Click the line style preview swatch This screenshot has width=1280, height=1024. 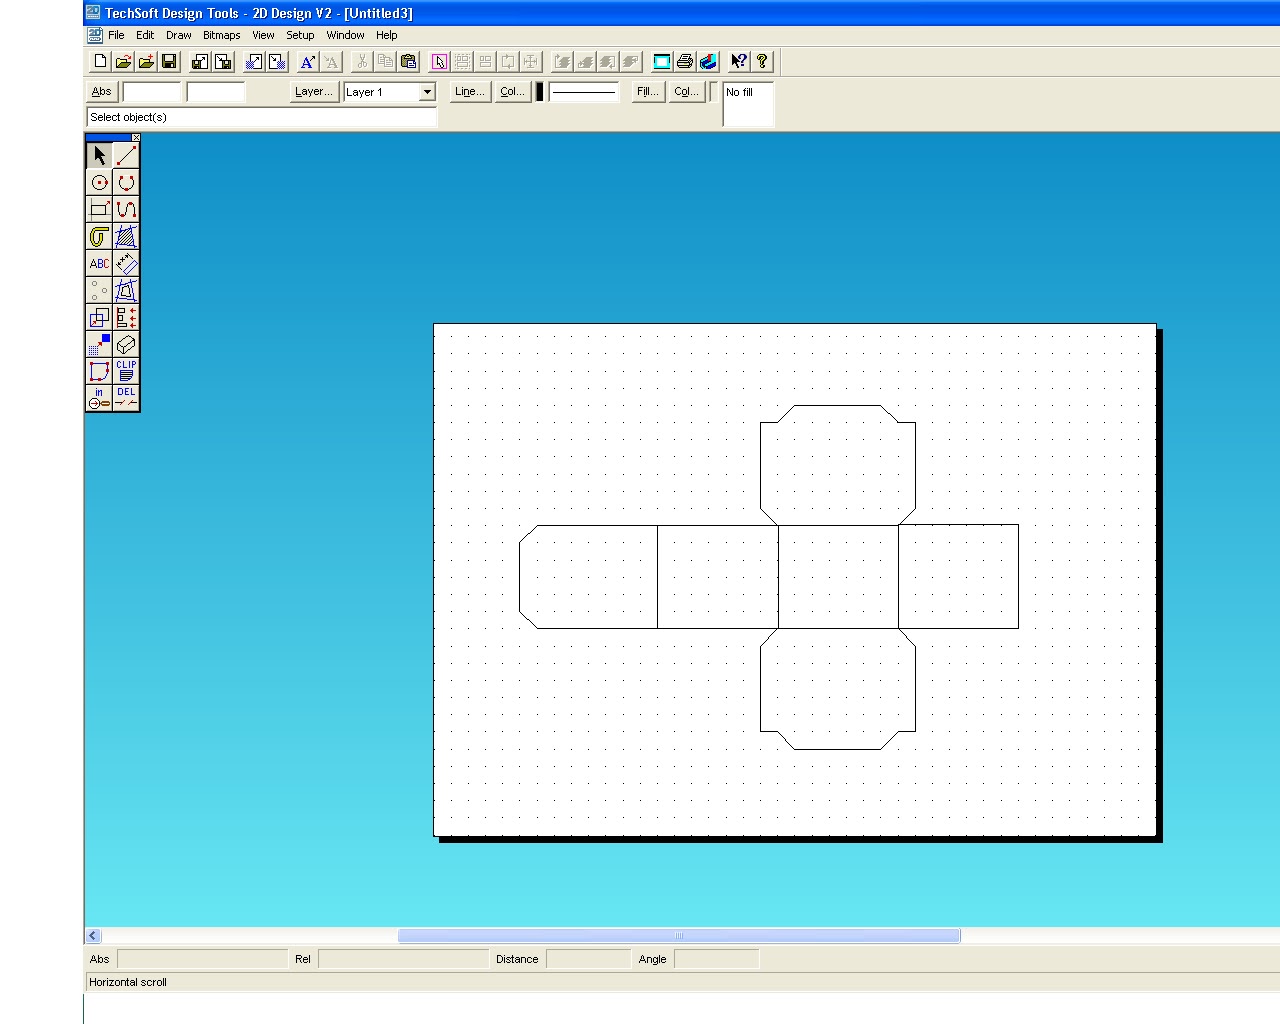pyautogui.click(x=584, y=91)
